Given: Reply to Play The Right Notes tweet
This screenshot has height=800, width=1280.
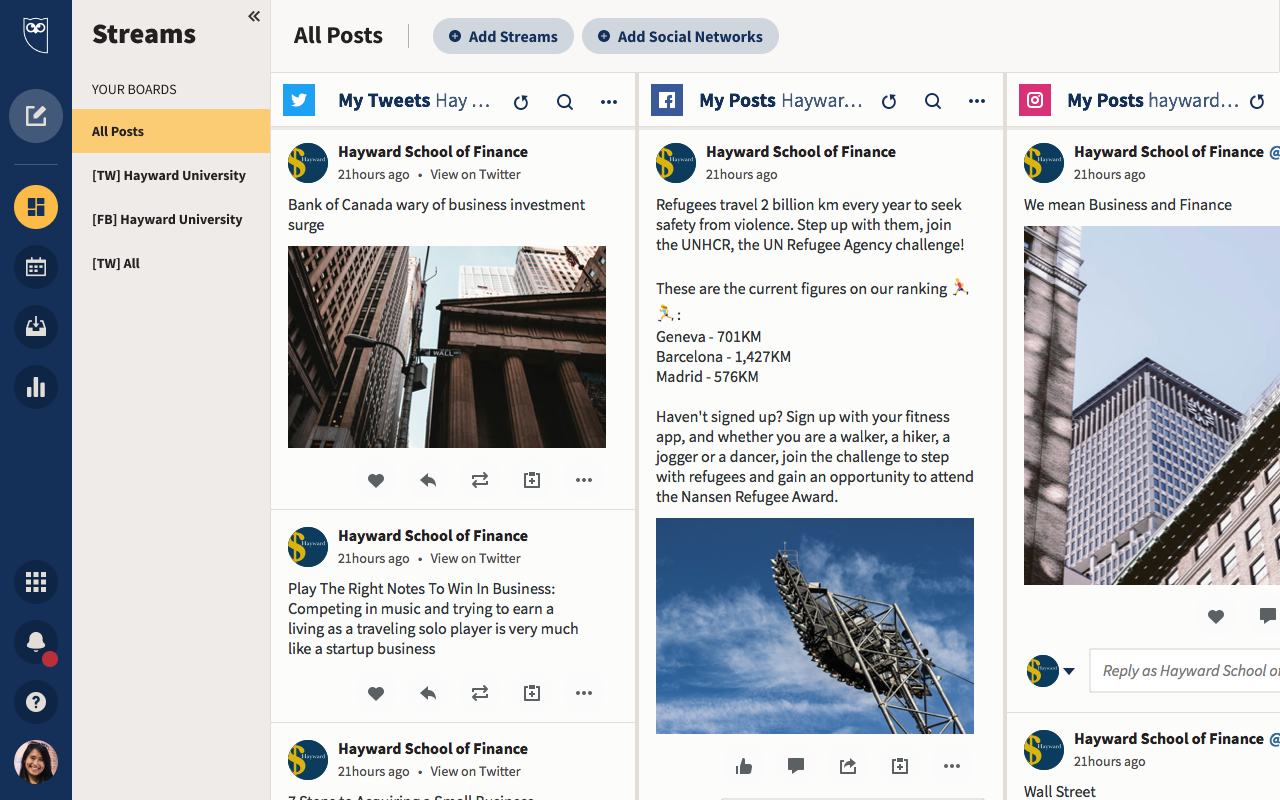Looking at the screenshot, I should pyautogui.click(x=428, y=693).
